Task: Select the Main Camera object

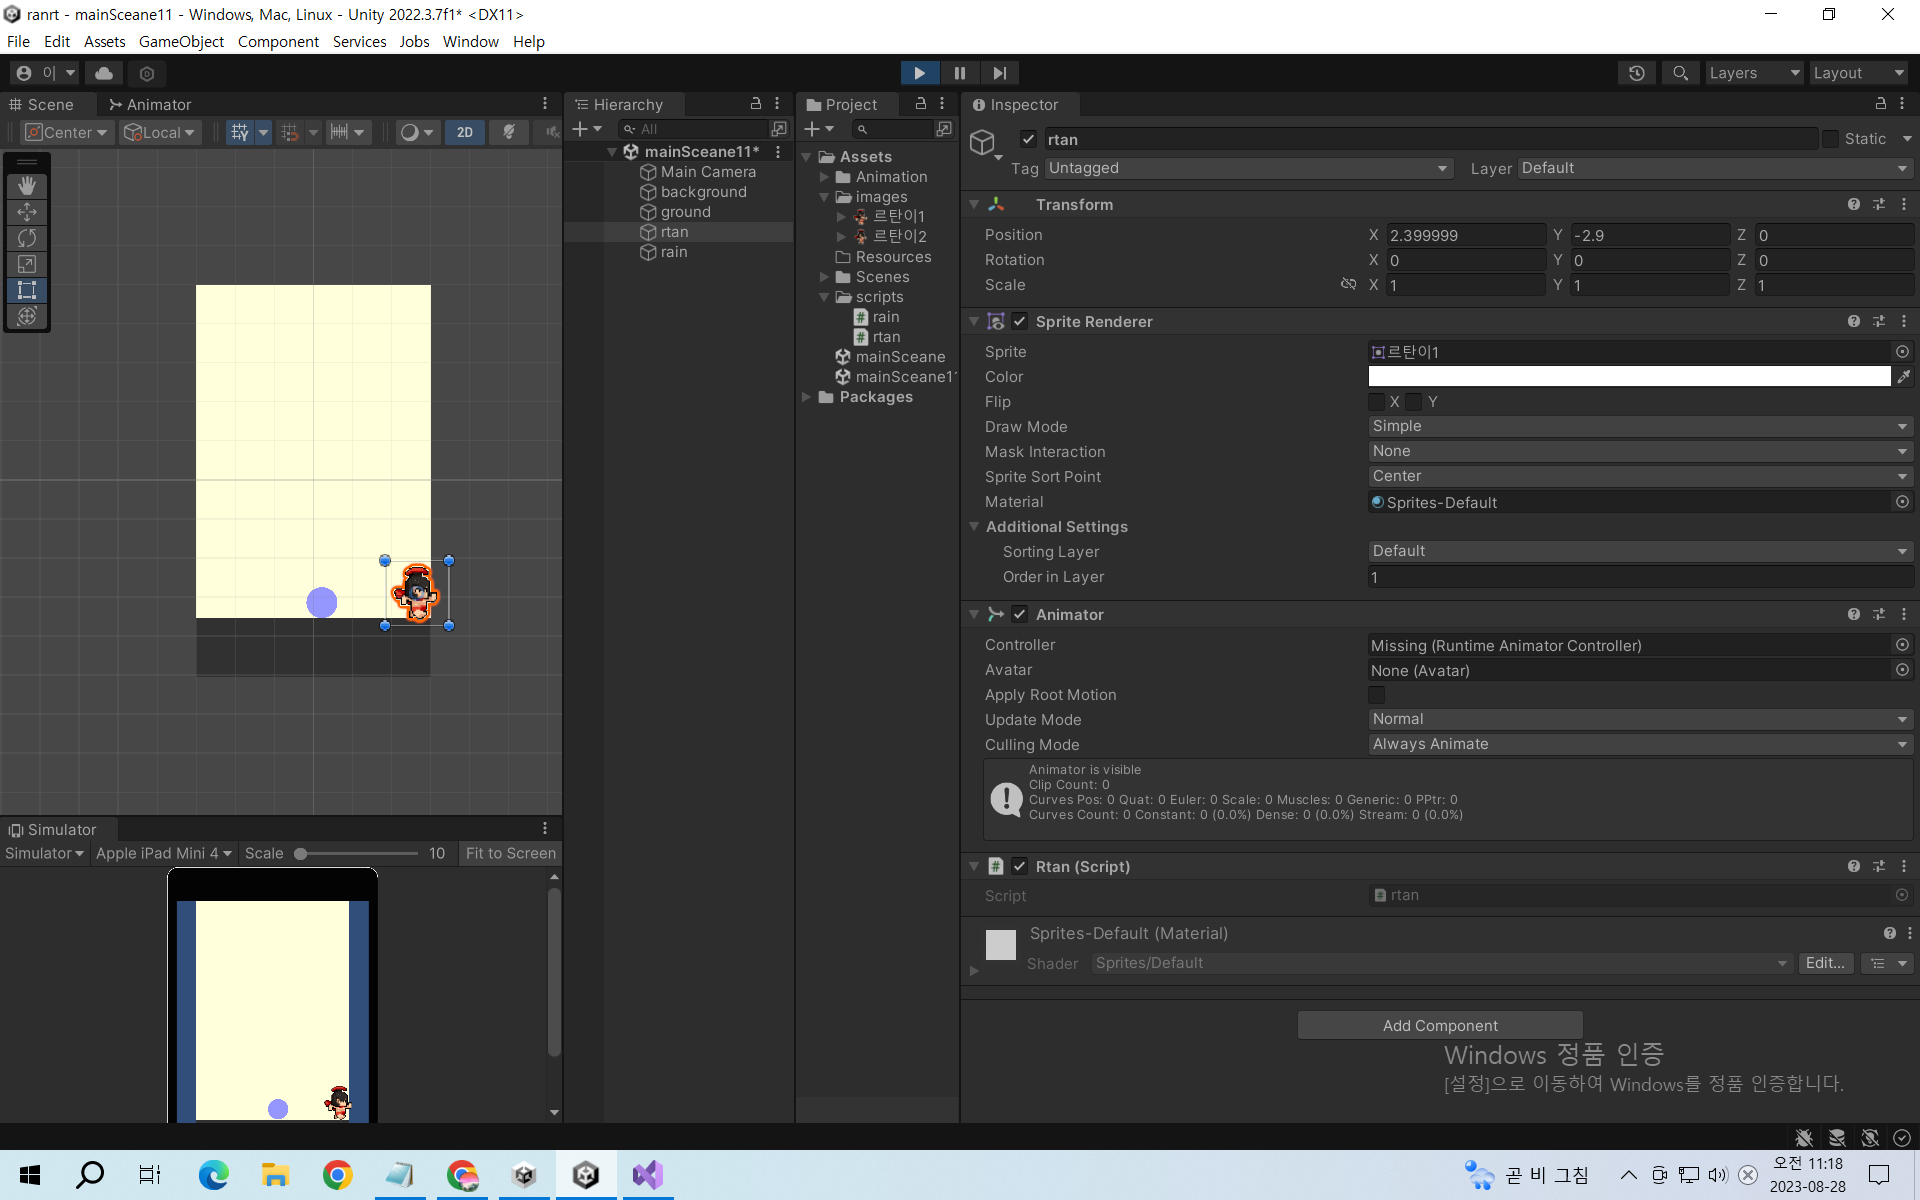Action: (708, 172)
